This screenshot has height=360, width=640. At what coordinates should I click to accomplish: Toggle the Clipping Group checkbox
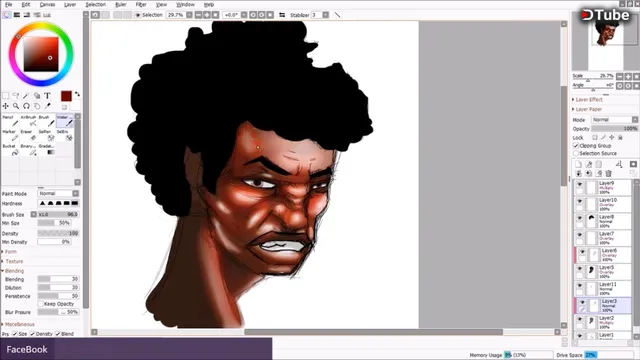point(576,146)
